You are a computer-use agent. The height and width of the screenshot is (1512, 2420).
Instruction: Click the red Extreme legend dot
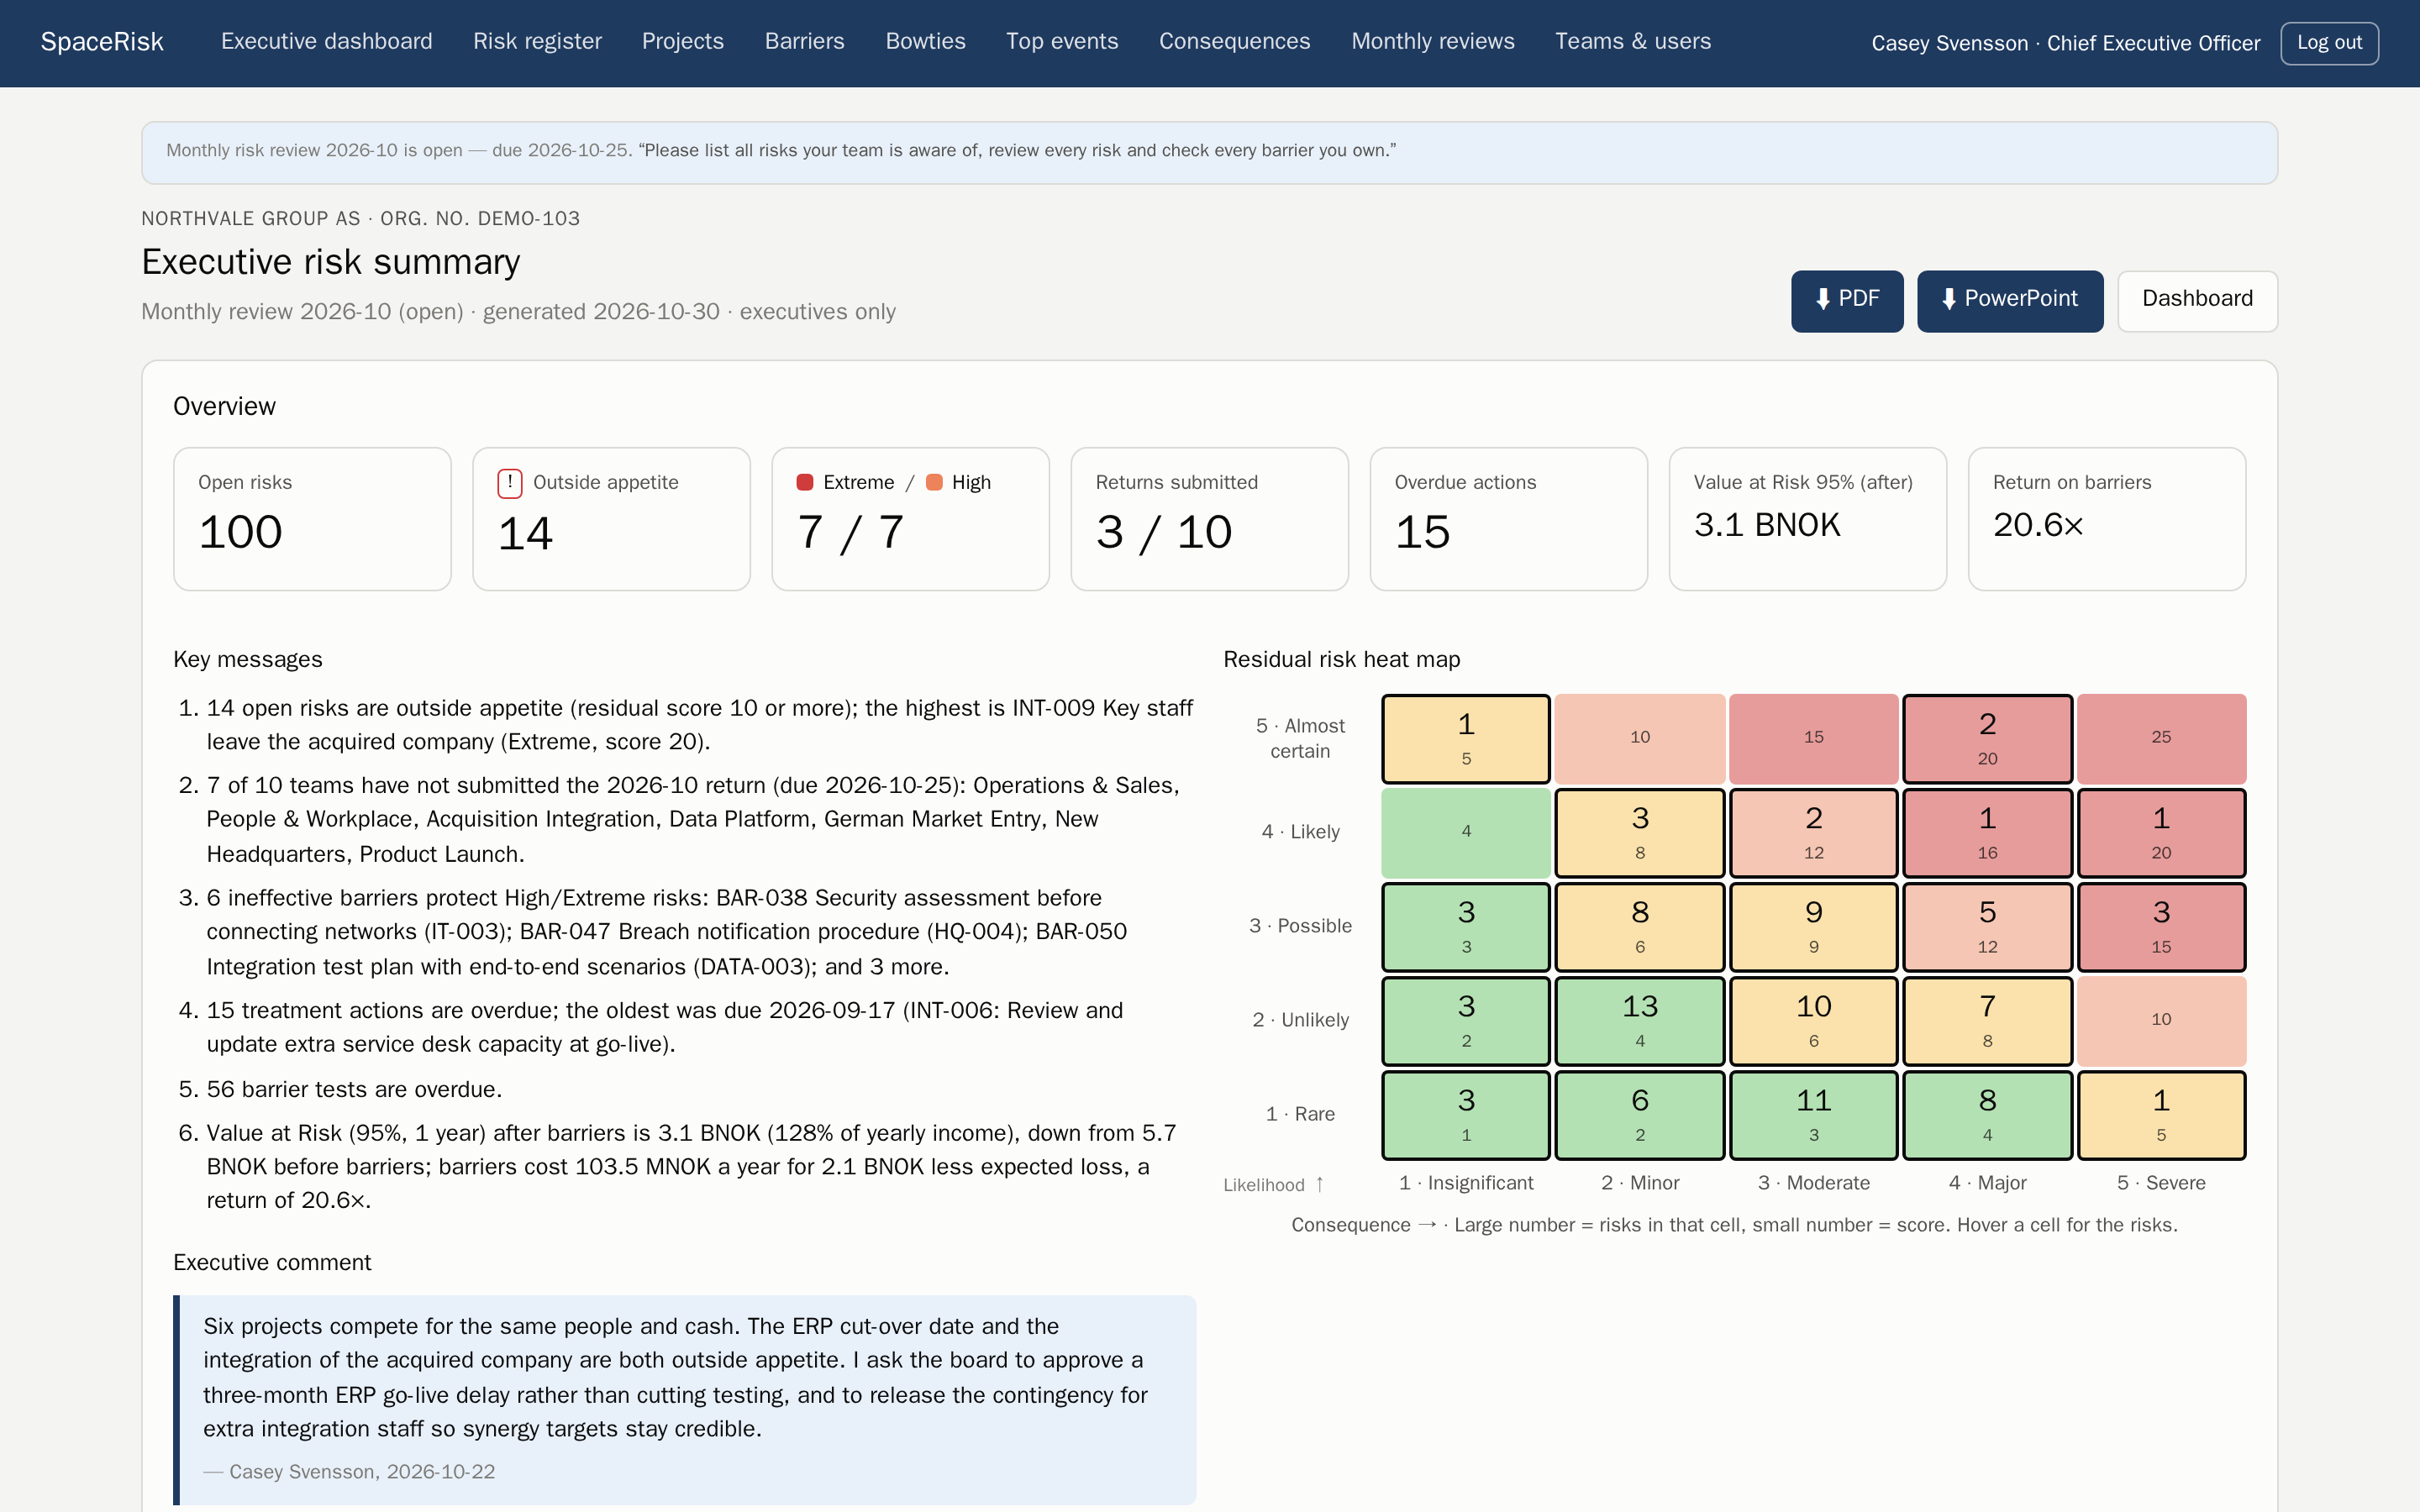(x=805, y=482)
